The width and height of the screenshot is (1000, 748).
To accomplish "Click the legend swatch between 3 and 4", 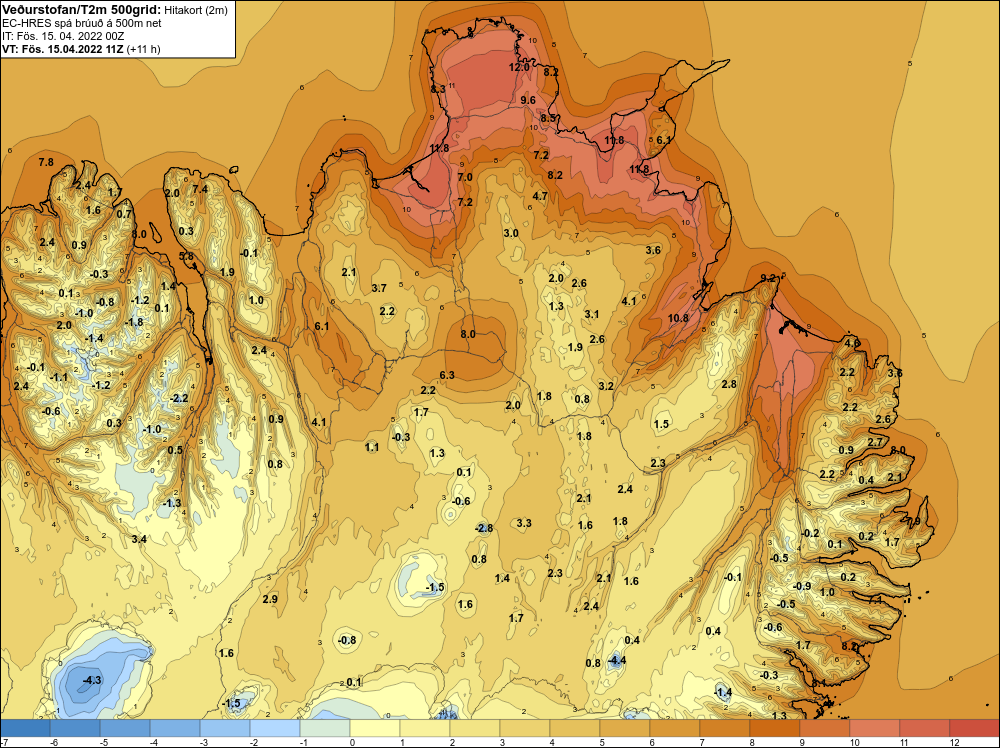I will click(x=525, y=728).
